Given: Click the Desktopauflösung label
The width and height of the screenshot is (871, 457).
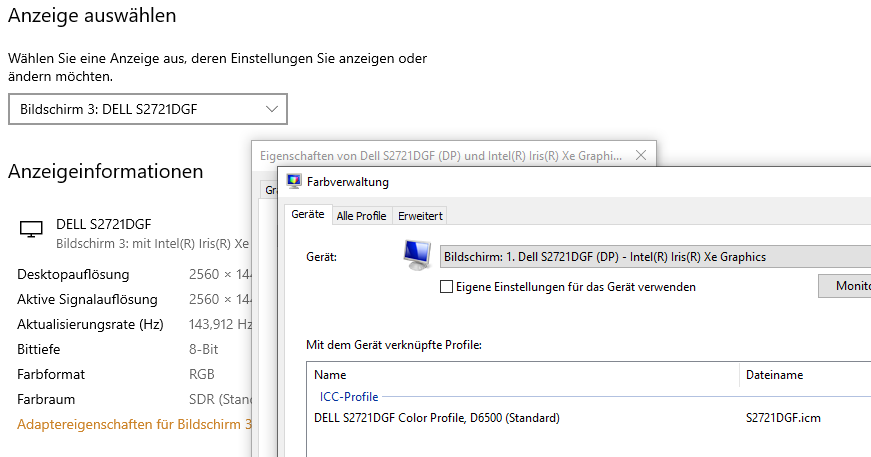Looking at the screenshot, I should pyautogui.click(x=73, y=274).
